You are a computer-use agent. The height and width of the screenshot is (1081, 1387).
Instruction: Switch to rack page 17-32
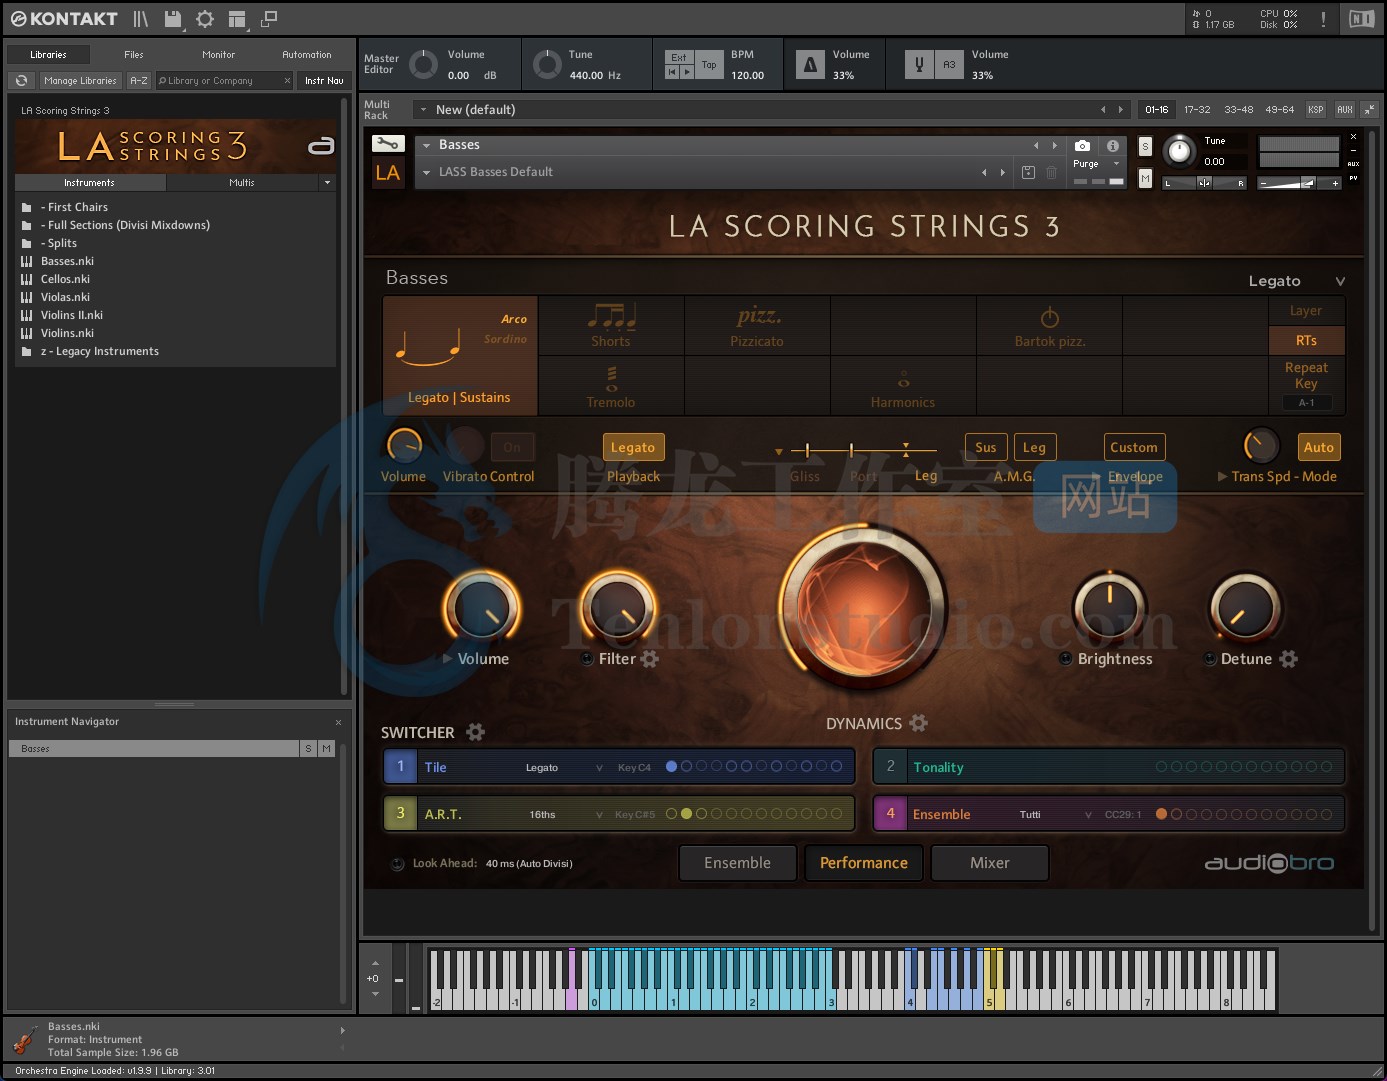(x=1197, y=110)
